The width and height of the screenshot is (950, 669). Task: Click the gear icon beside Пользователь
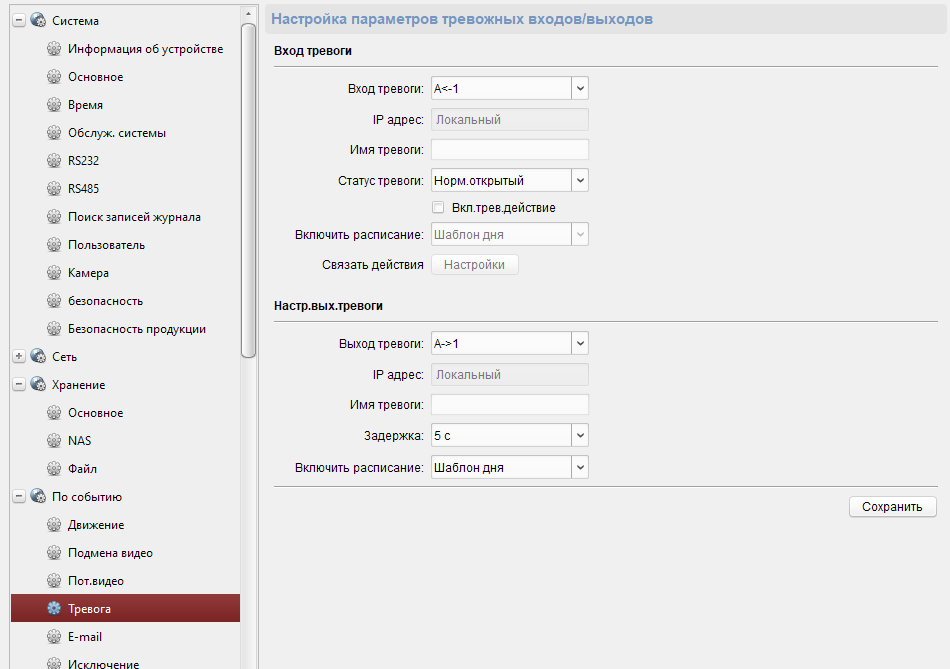click(54, 245)
